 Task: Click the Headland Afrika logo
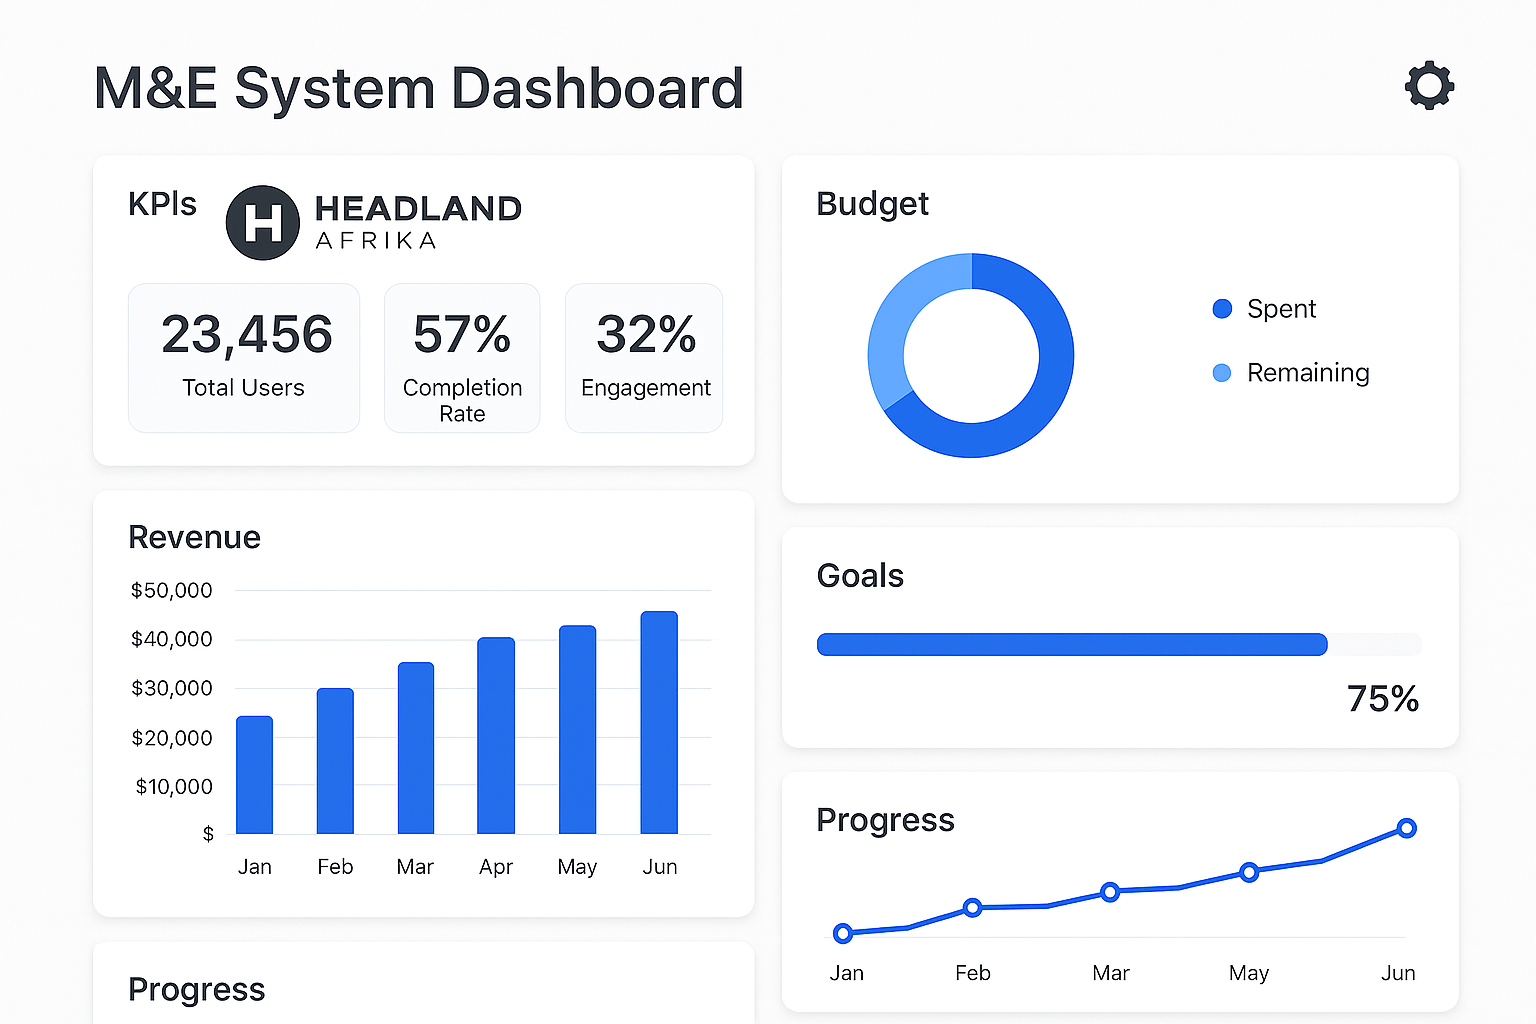(374, 220)
